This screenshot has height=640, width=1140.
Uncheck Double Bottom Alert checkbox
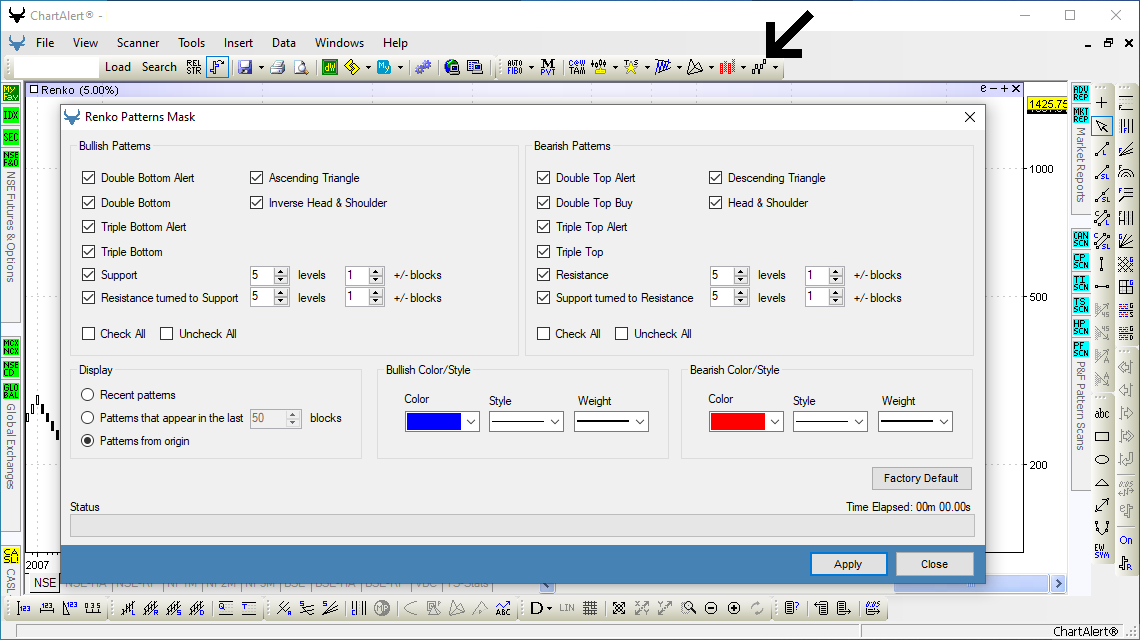[x=89, y=177]
